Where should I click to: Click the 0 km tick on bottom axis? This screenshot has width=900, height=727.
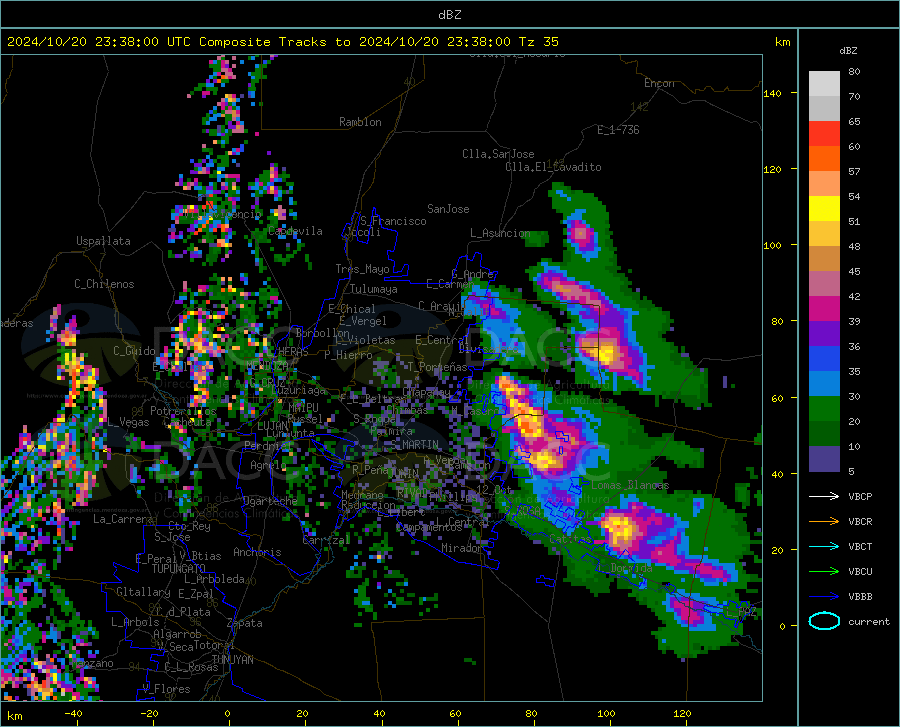pyautogui.click(x=228, y=714)
